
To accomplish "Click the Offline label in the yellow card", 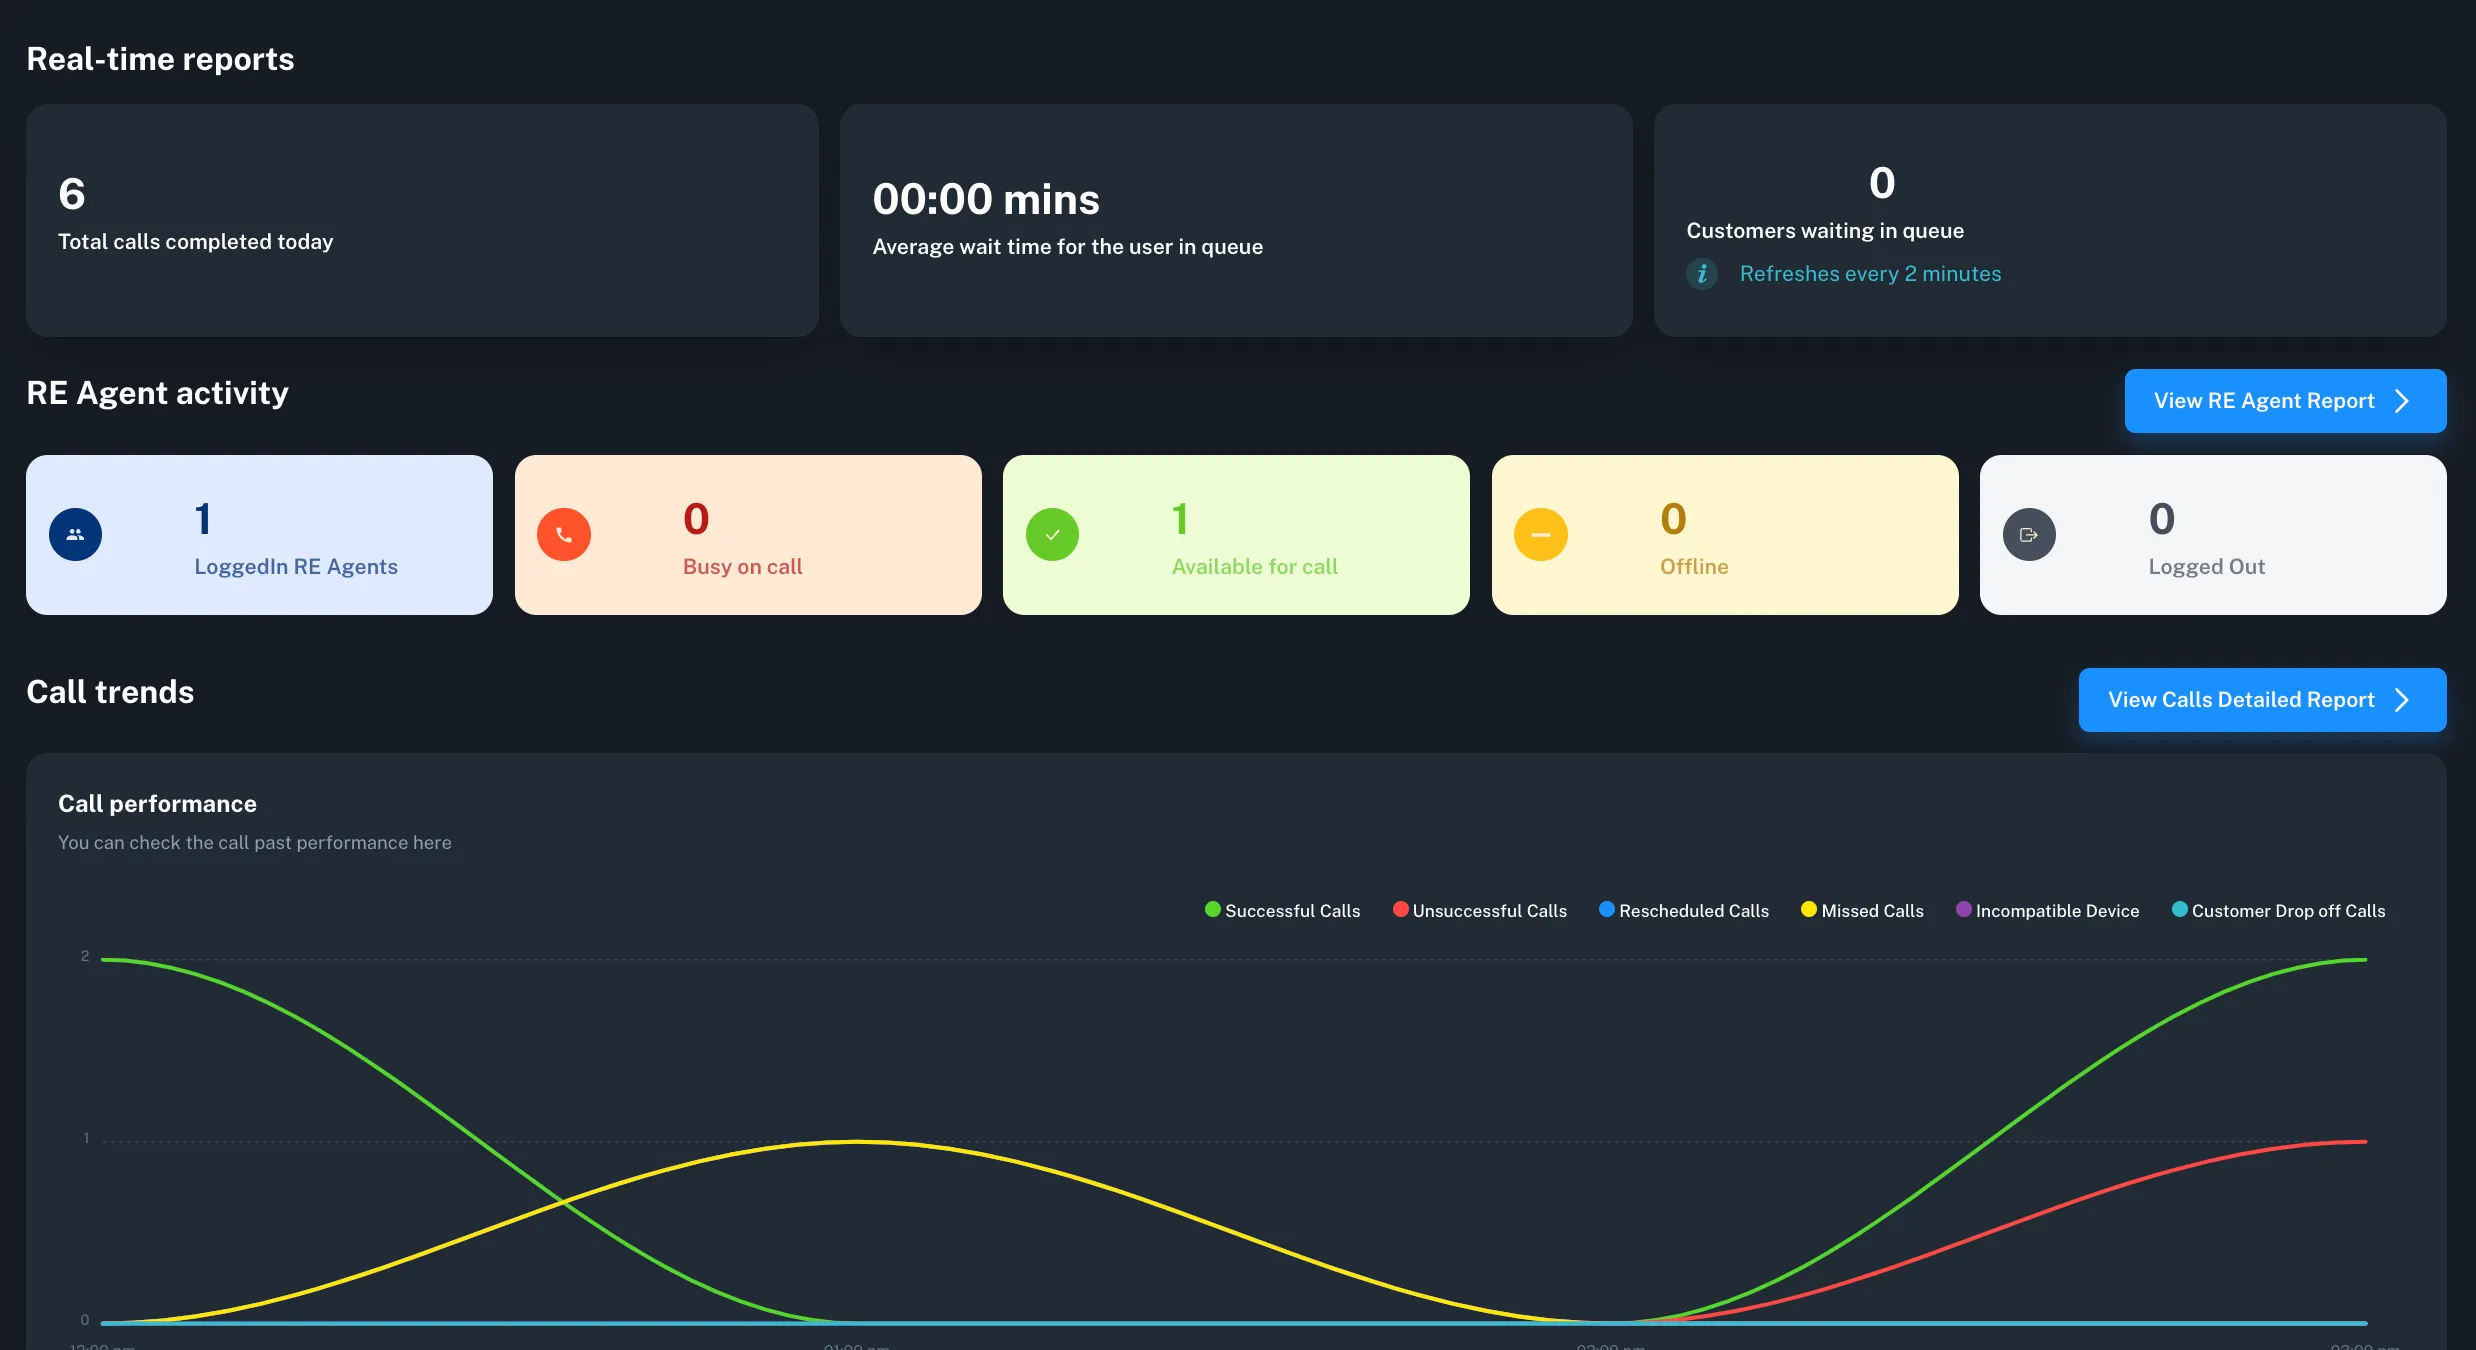I will (x=1694, y=567).
